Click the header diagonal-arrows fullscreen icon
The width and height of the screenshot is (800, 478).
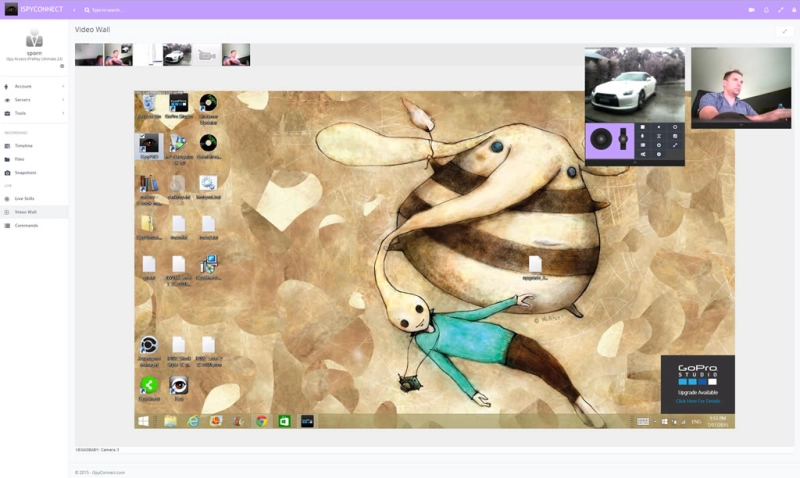(780, 10)
